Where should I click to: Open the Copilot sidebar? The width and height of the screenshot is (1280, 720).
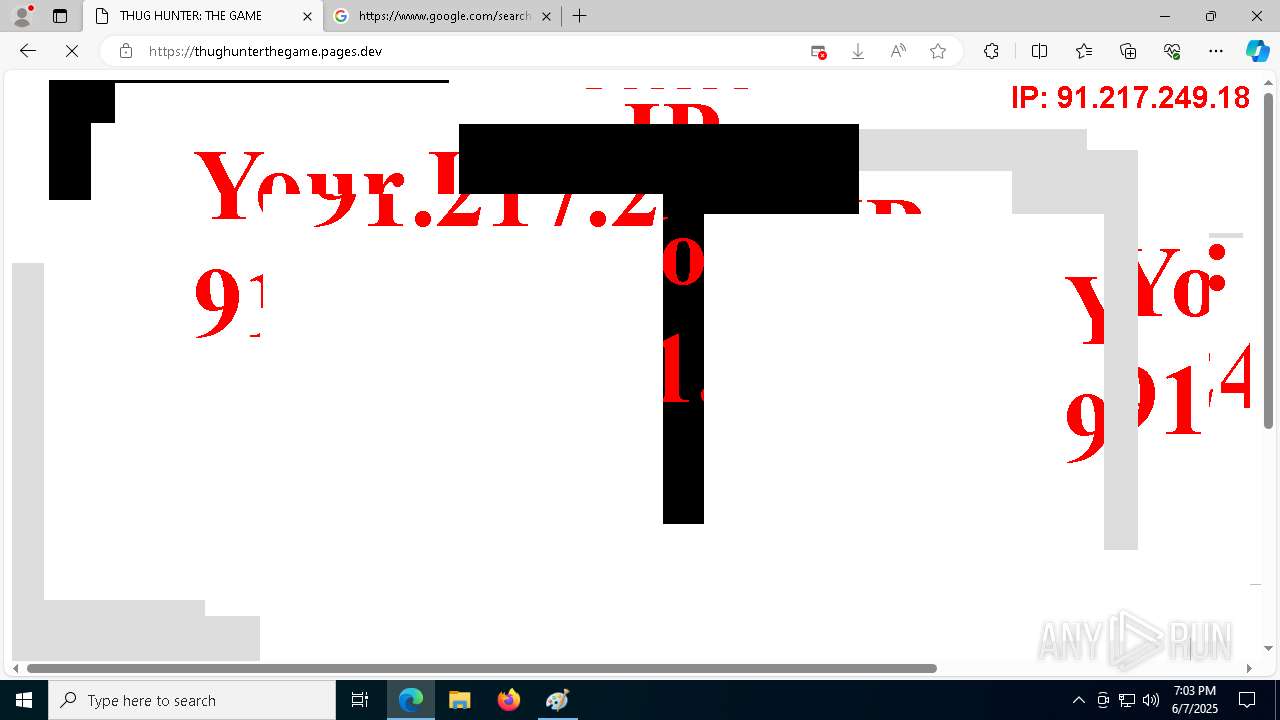(1257, 51)
